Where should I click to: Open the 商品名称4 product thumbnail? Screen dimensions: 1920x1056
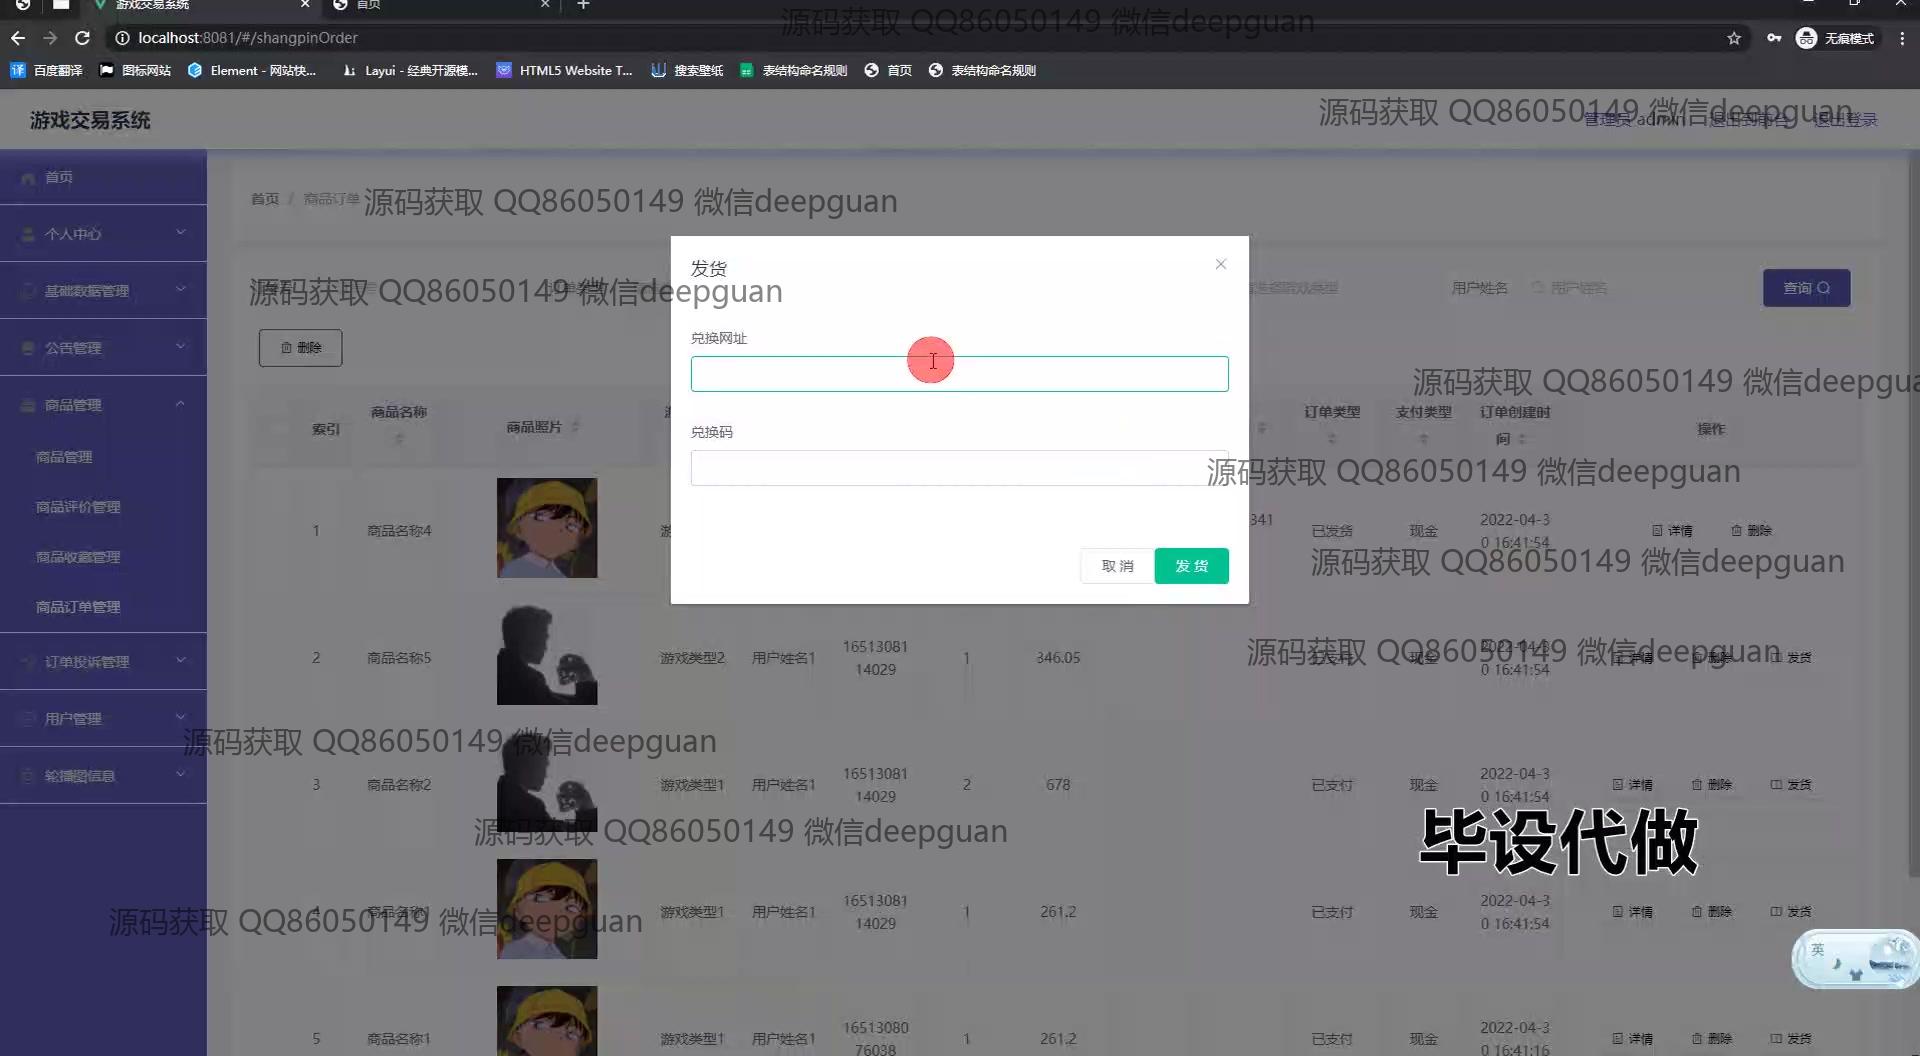tap(547, 528)
